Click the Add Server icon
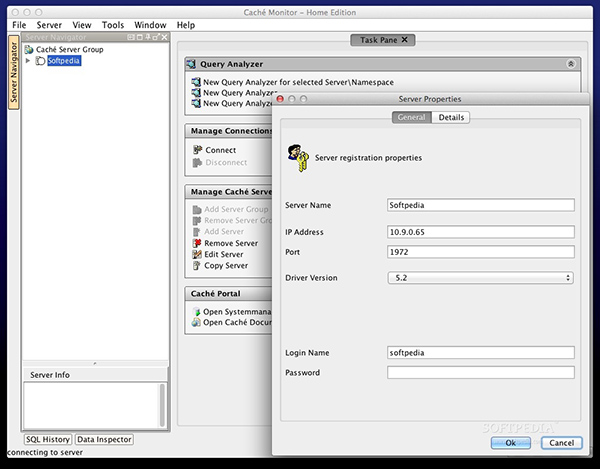The height and width of the screenshot is (469, 600). click(197, 232)
